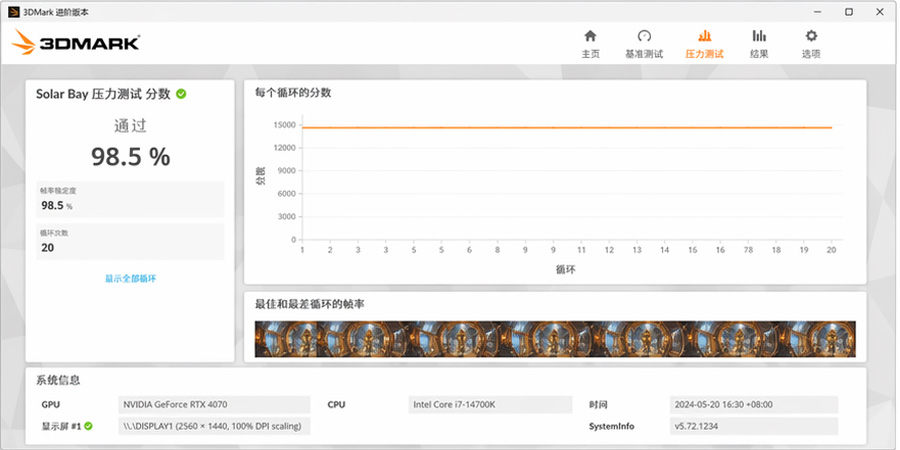Viewport: 900px width, 450px height.
Task: Click the NVIDIA GeForce RTX 4070 field
Action: pyautogui.click(x=214, y=405)
